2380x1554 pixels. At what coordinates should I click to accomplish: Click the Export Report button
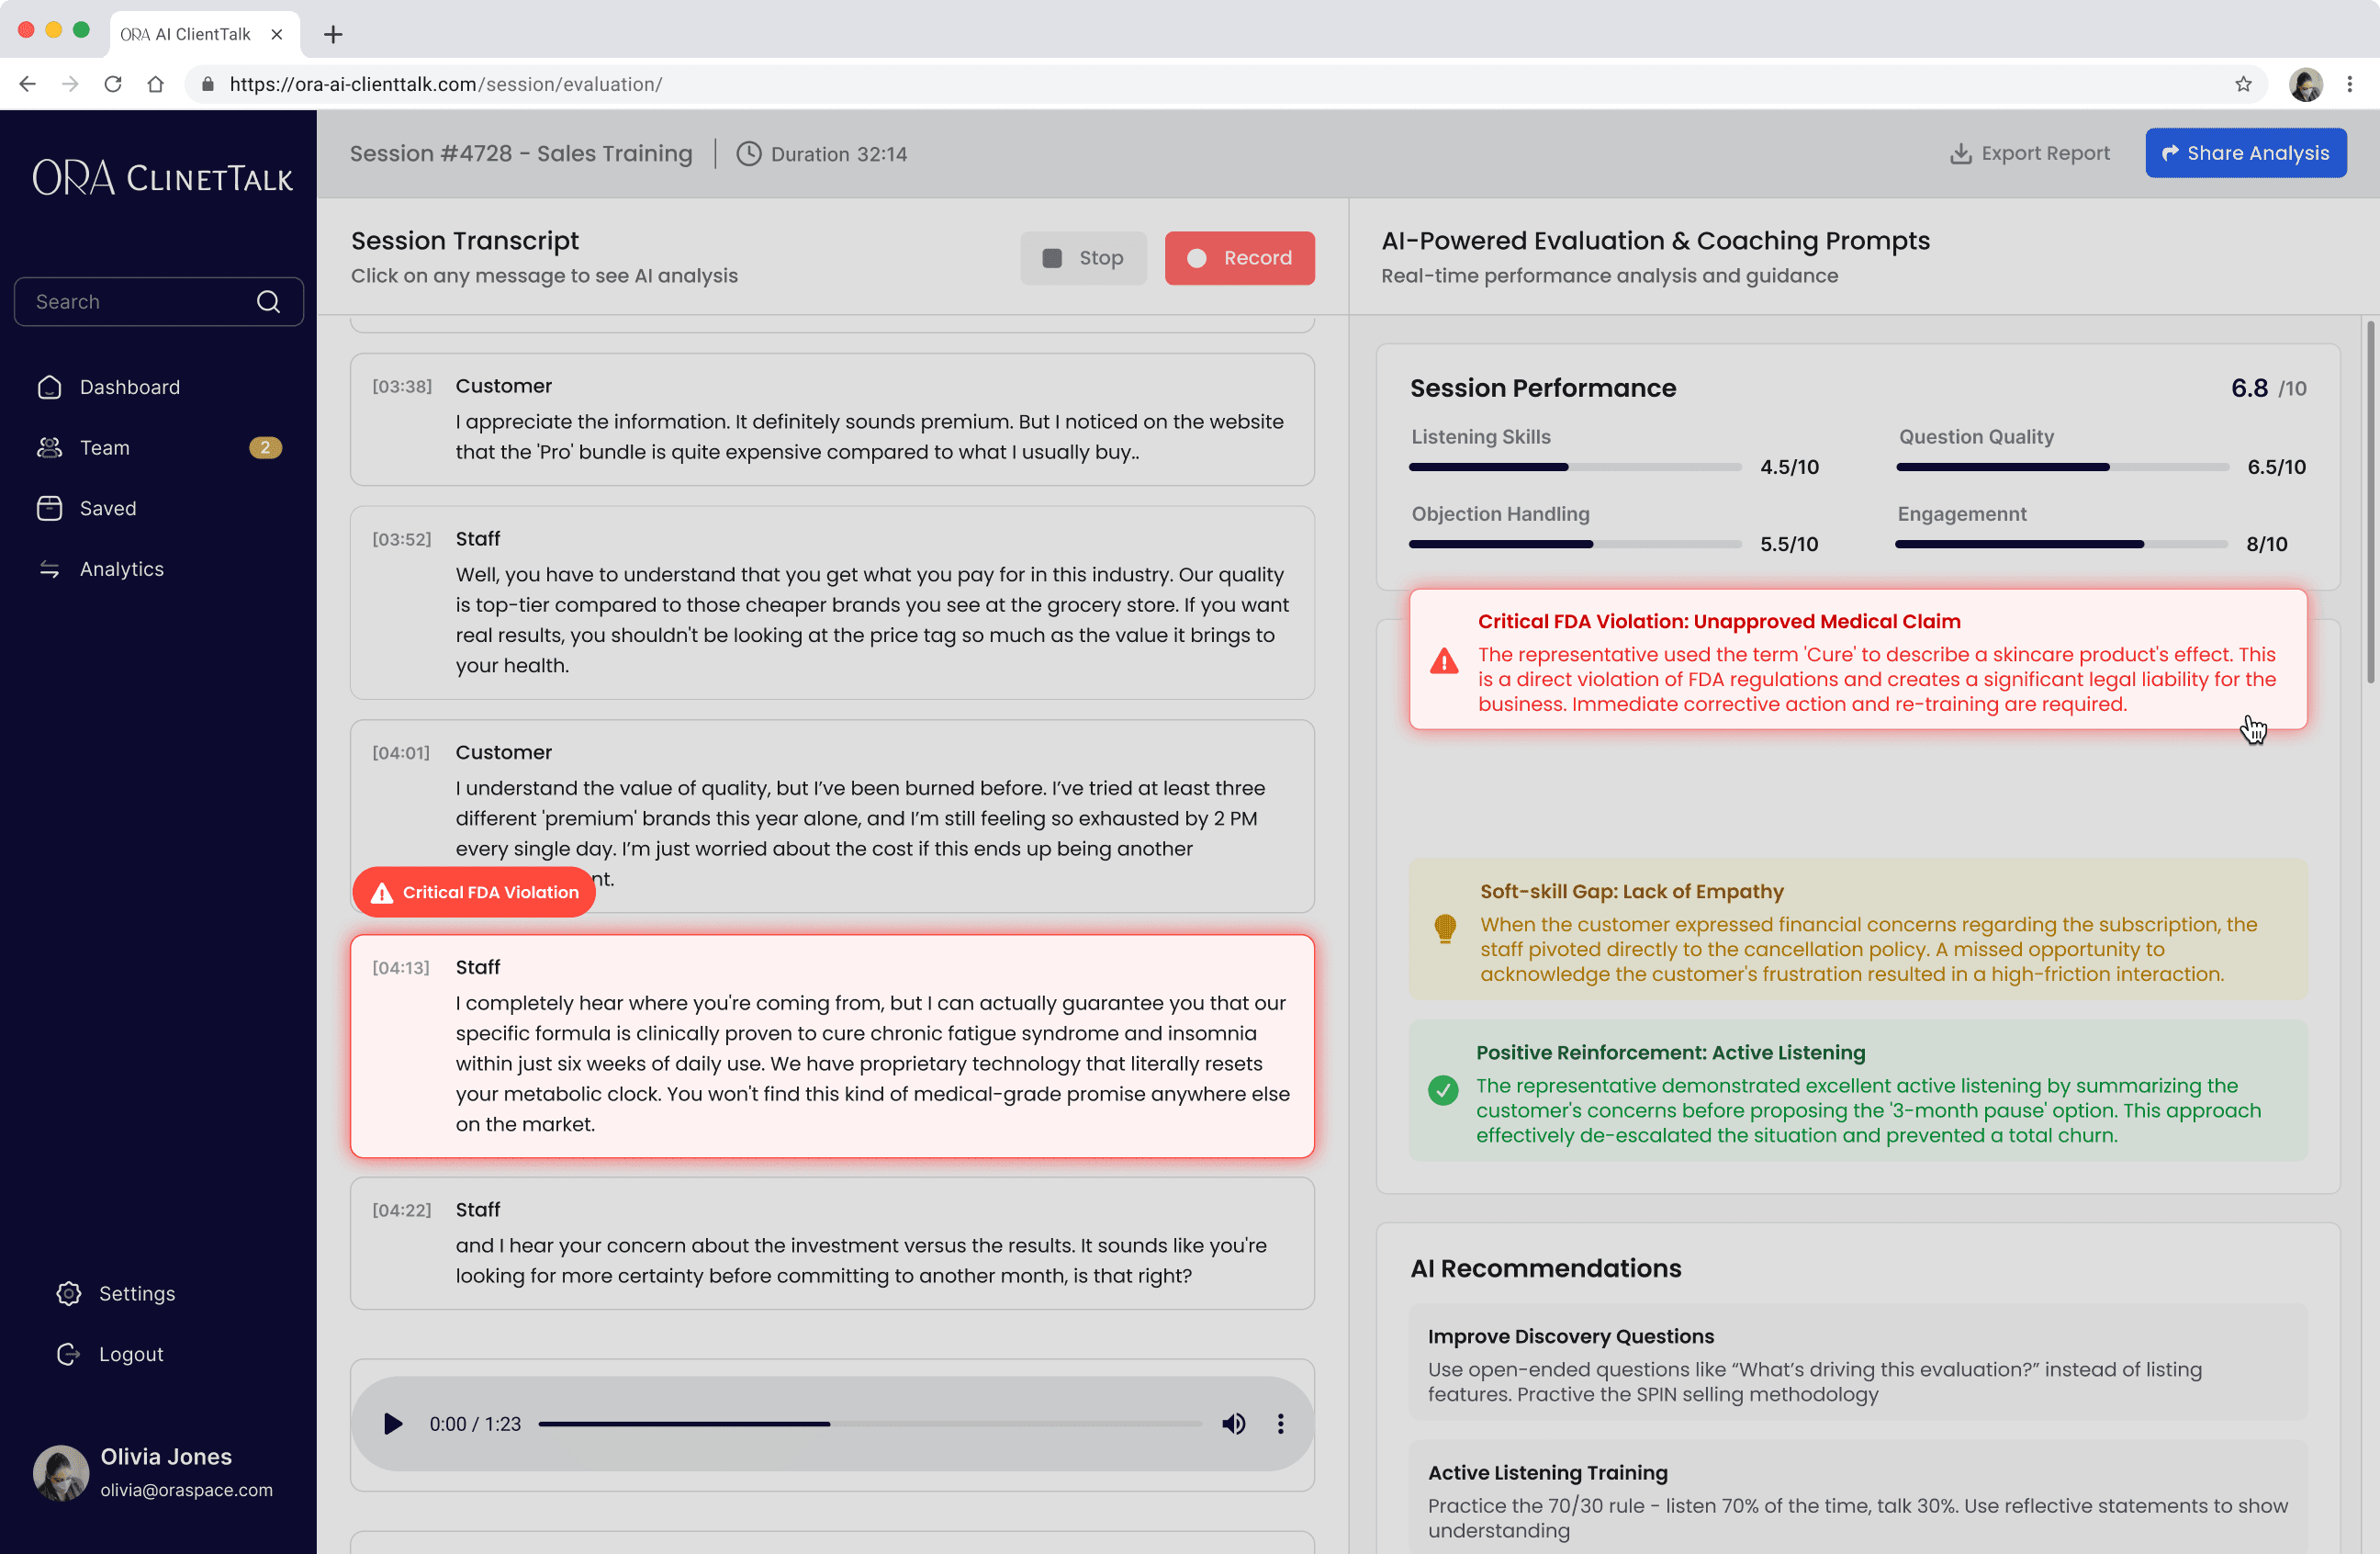[x=2030, y=153]
